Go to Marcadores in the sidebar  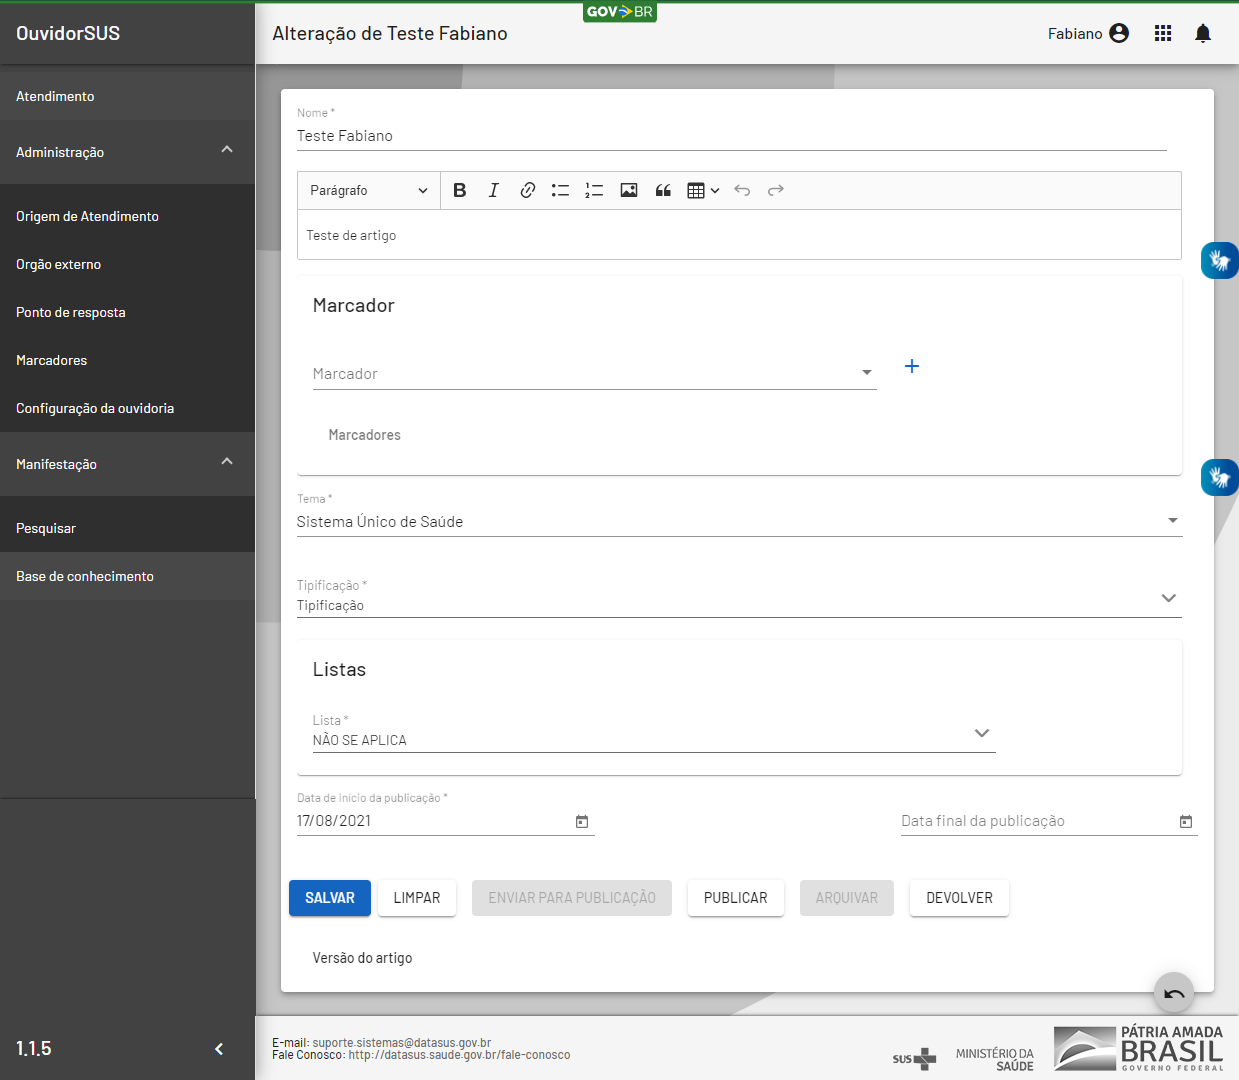pyautogui.click(x=52, y=360)
